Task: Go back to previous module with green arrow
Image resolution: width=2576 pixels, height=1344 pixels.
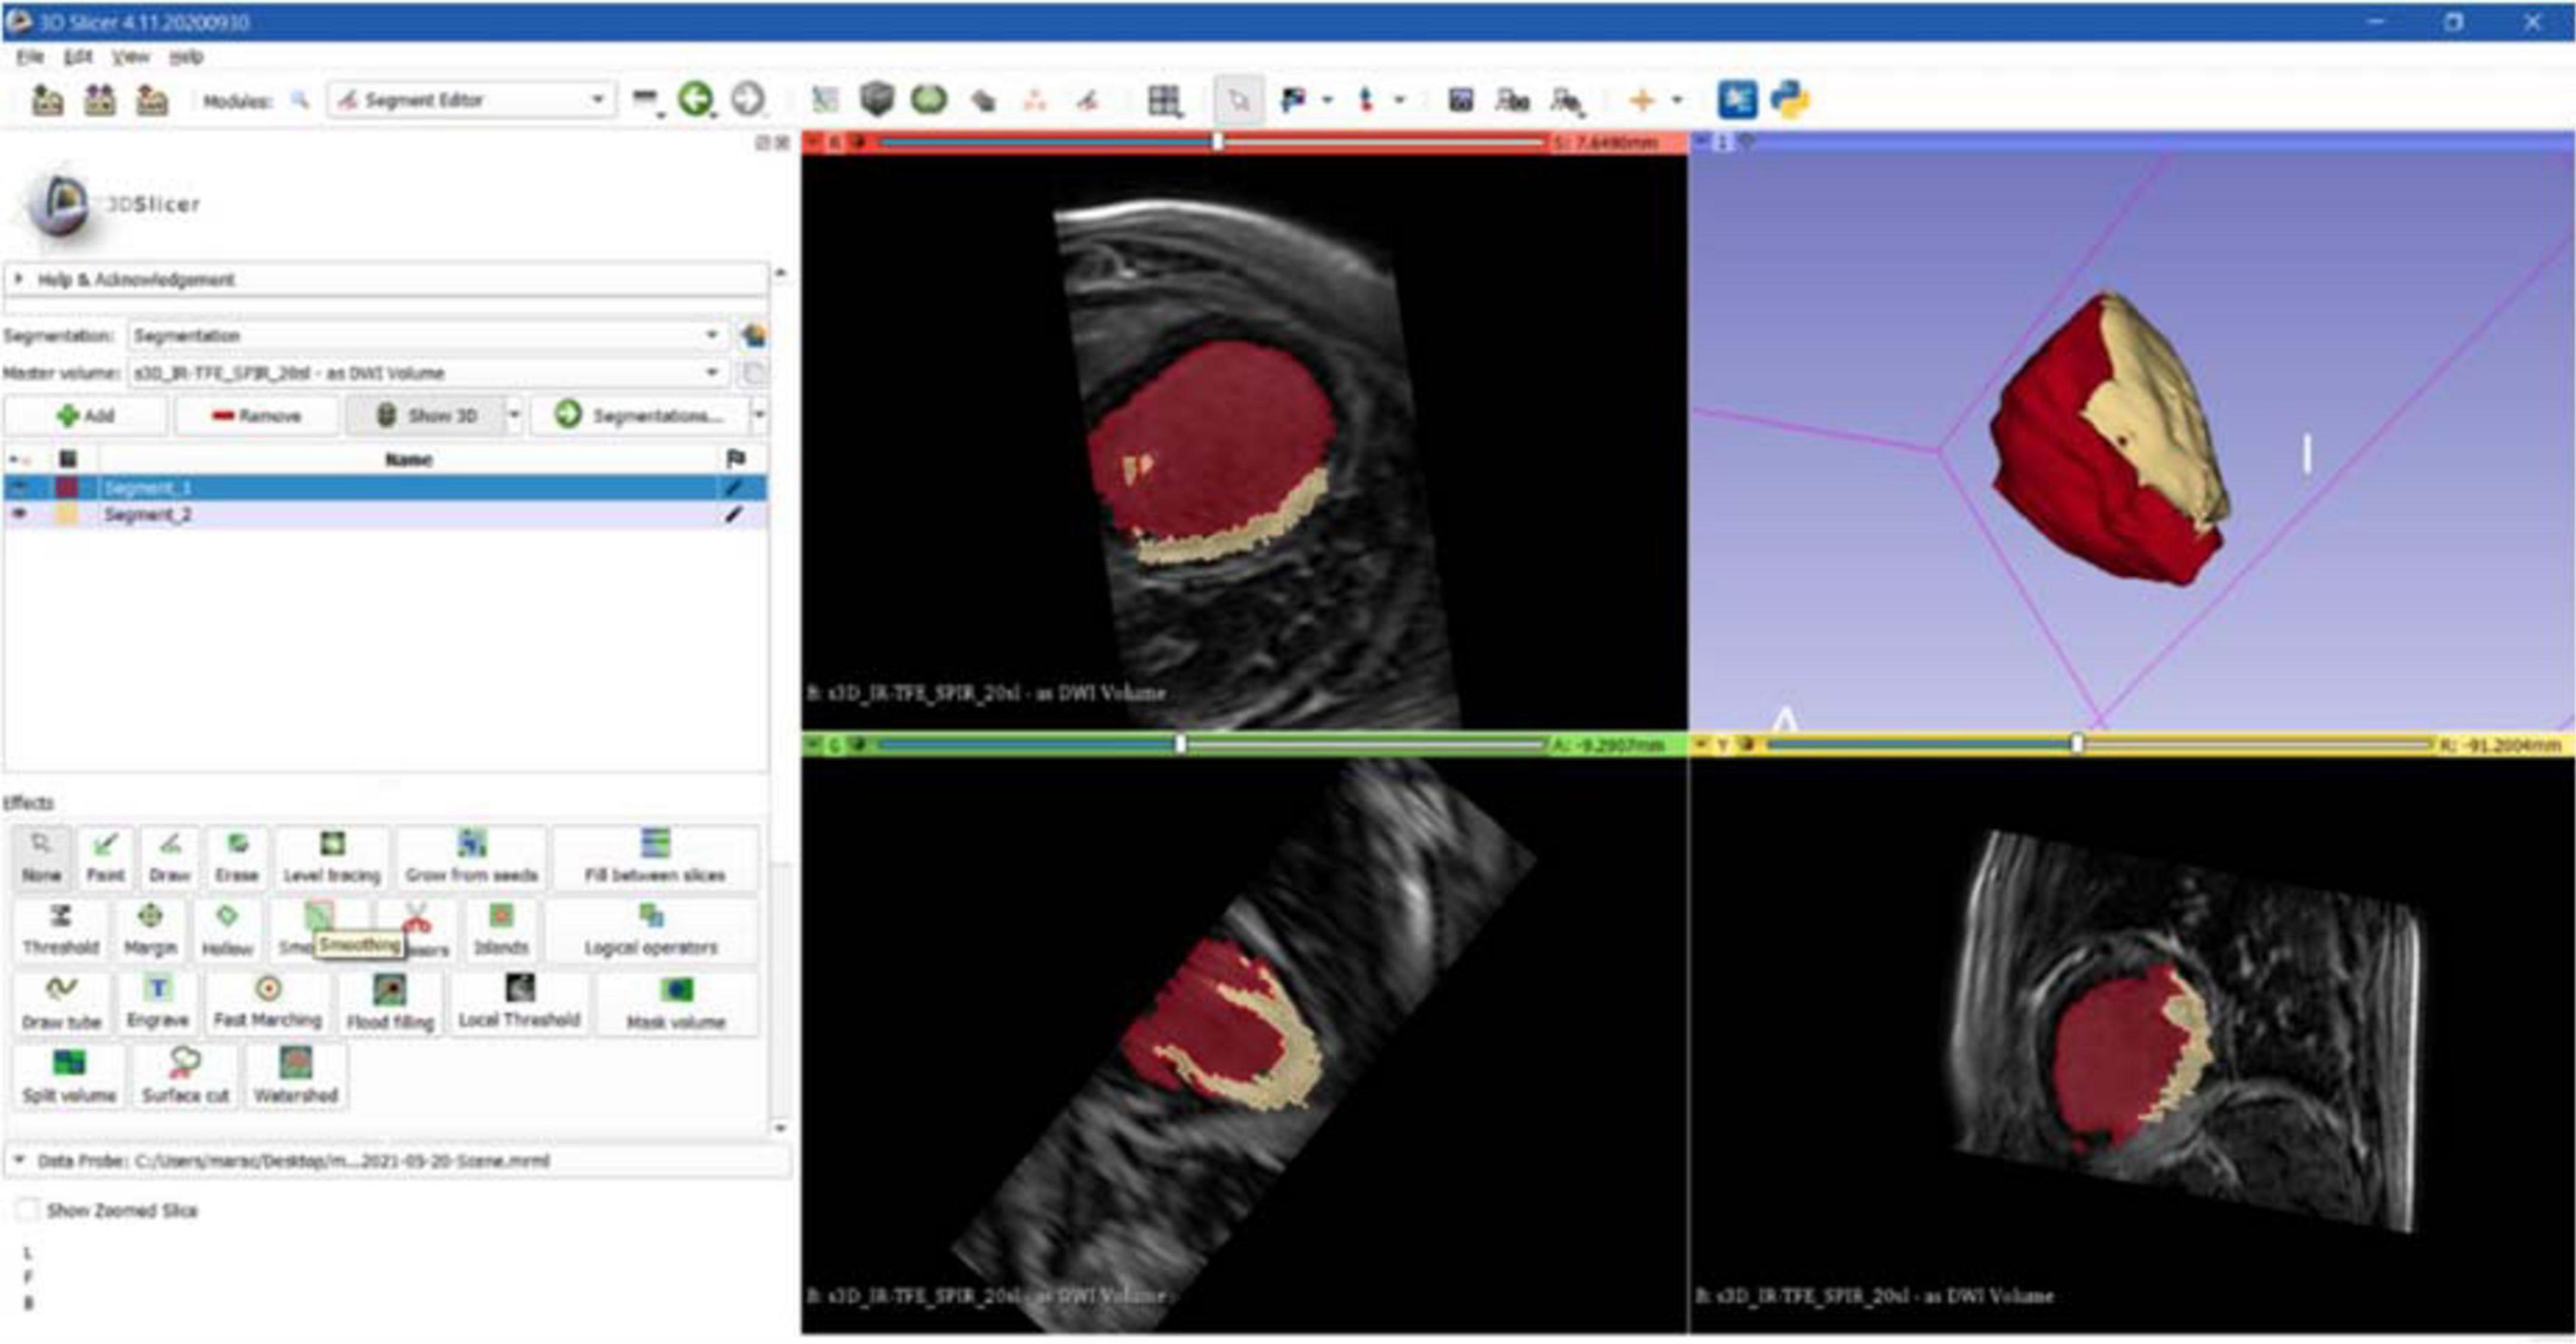Action: pos(696,100)
